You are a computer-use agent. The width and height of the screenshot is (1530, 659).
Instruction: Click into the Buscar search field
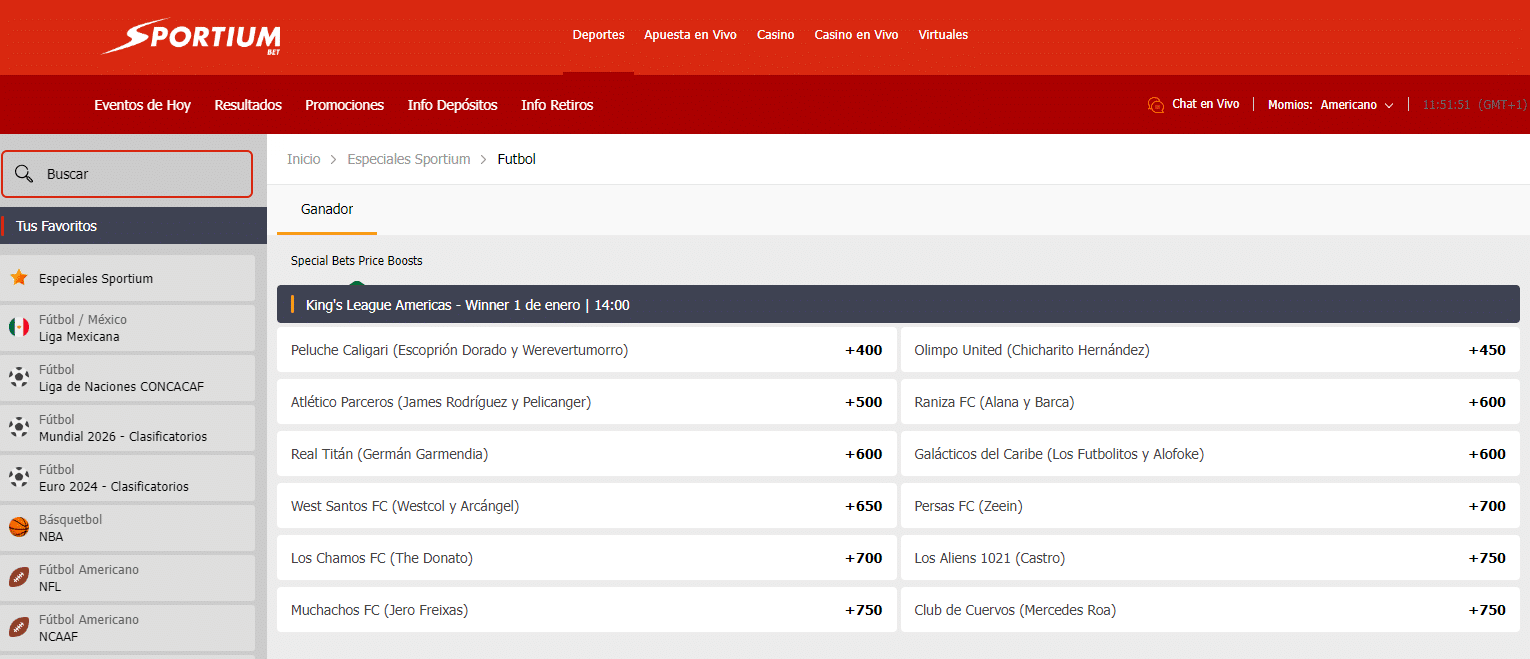pyautogui.click(x=140, y=174)
